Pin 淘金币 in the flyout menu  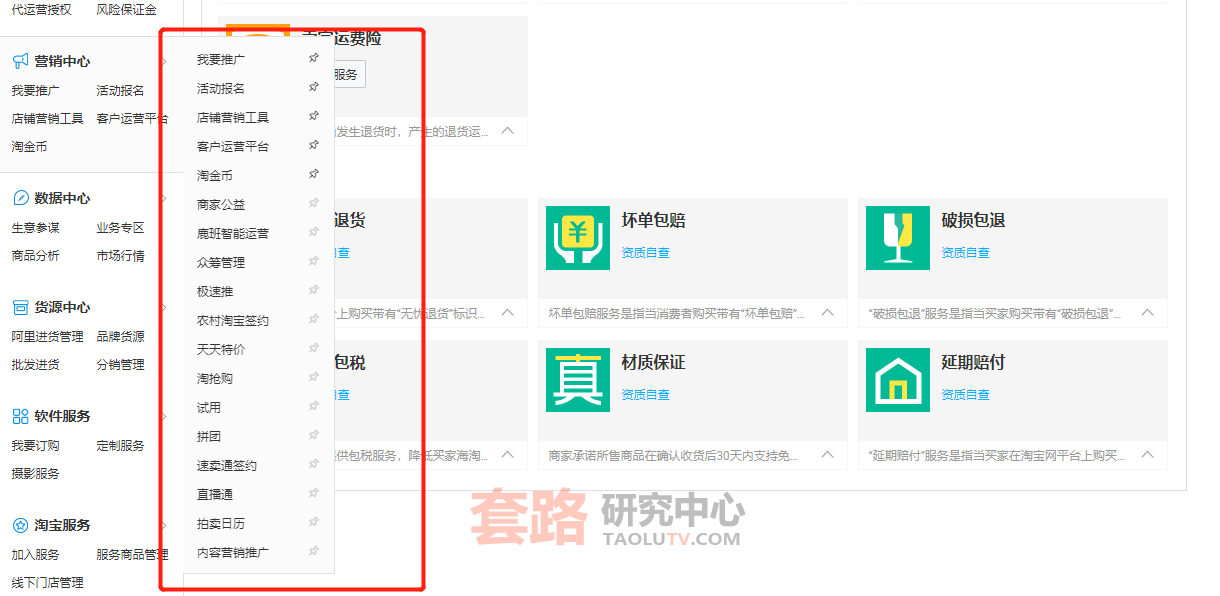(313, 175)
